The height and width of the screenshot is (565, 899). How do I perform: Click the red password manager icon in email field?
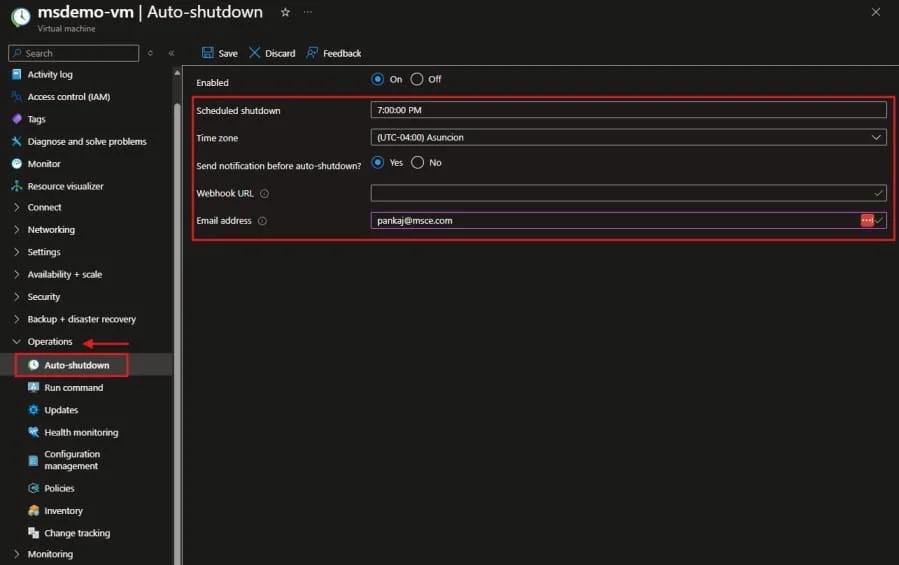click(867, 220)
